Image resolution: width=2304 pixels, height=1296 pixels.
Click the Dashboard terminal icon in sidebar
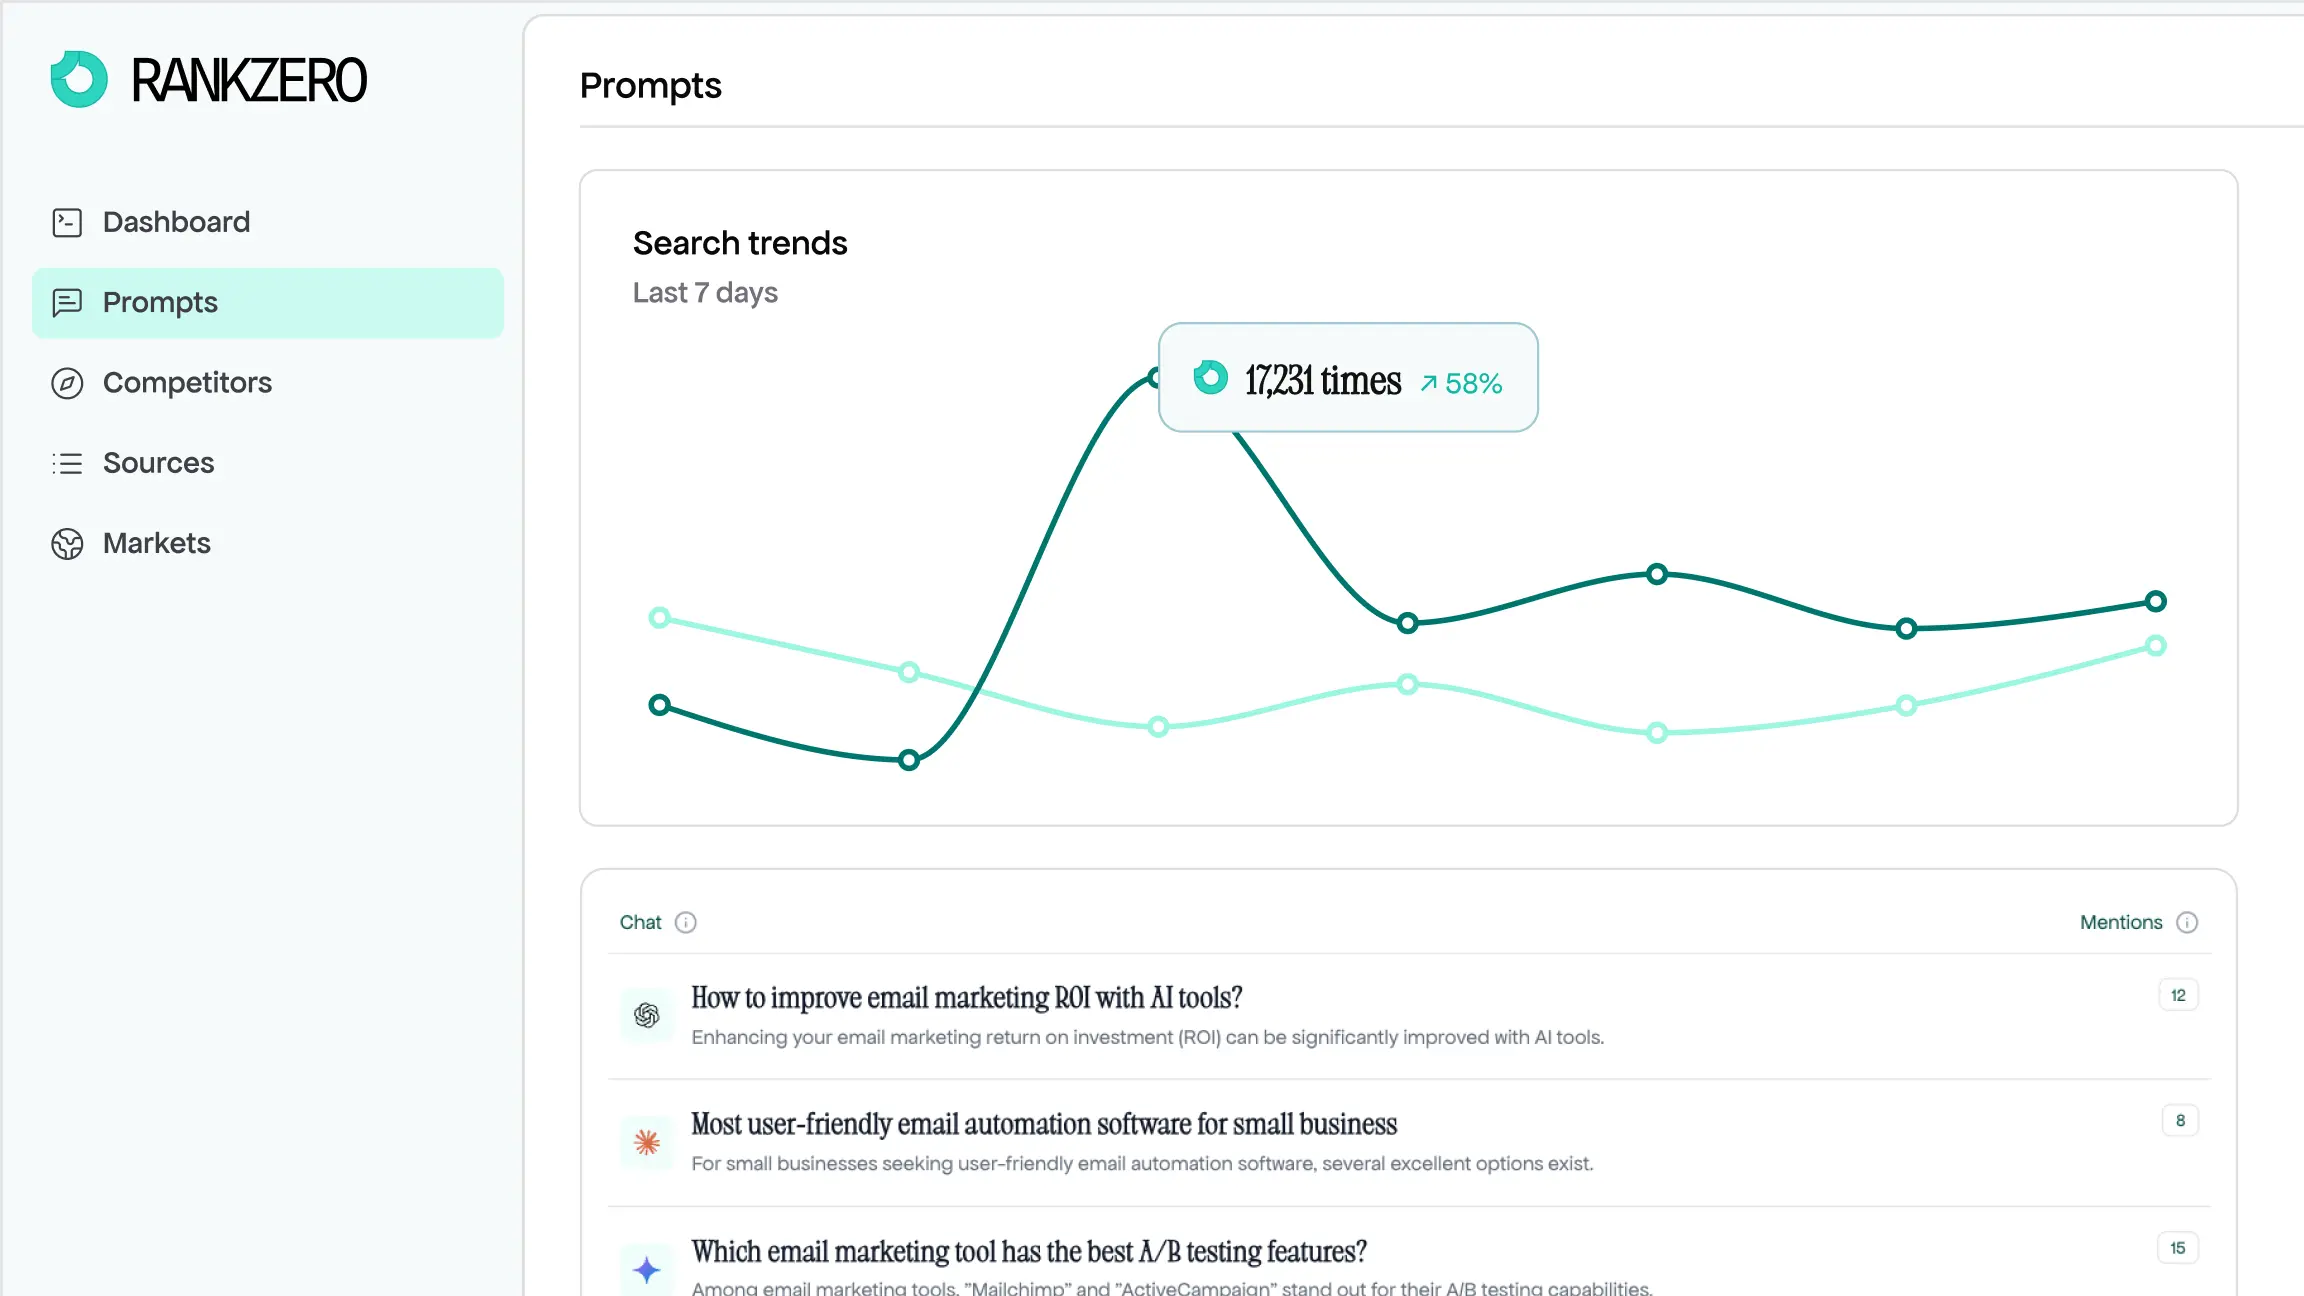pyautogui.click(x=67, y=222)
